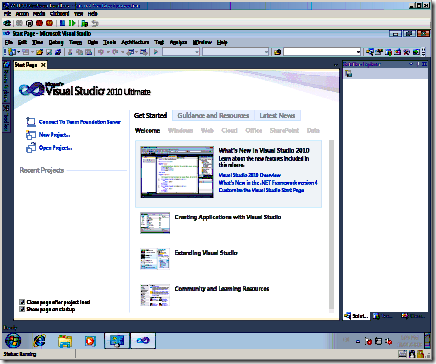Click the Paste toolbar icon
The height and width of the screenshot is (364, 436).
88,52
